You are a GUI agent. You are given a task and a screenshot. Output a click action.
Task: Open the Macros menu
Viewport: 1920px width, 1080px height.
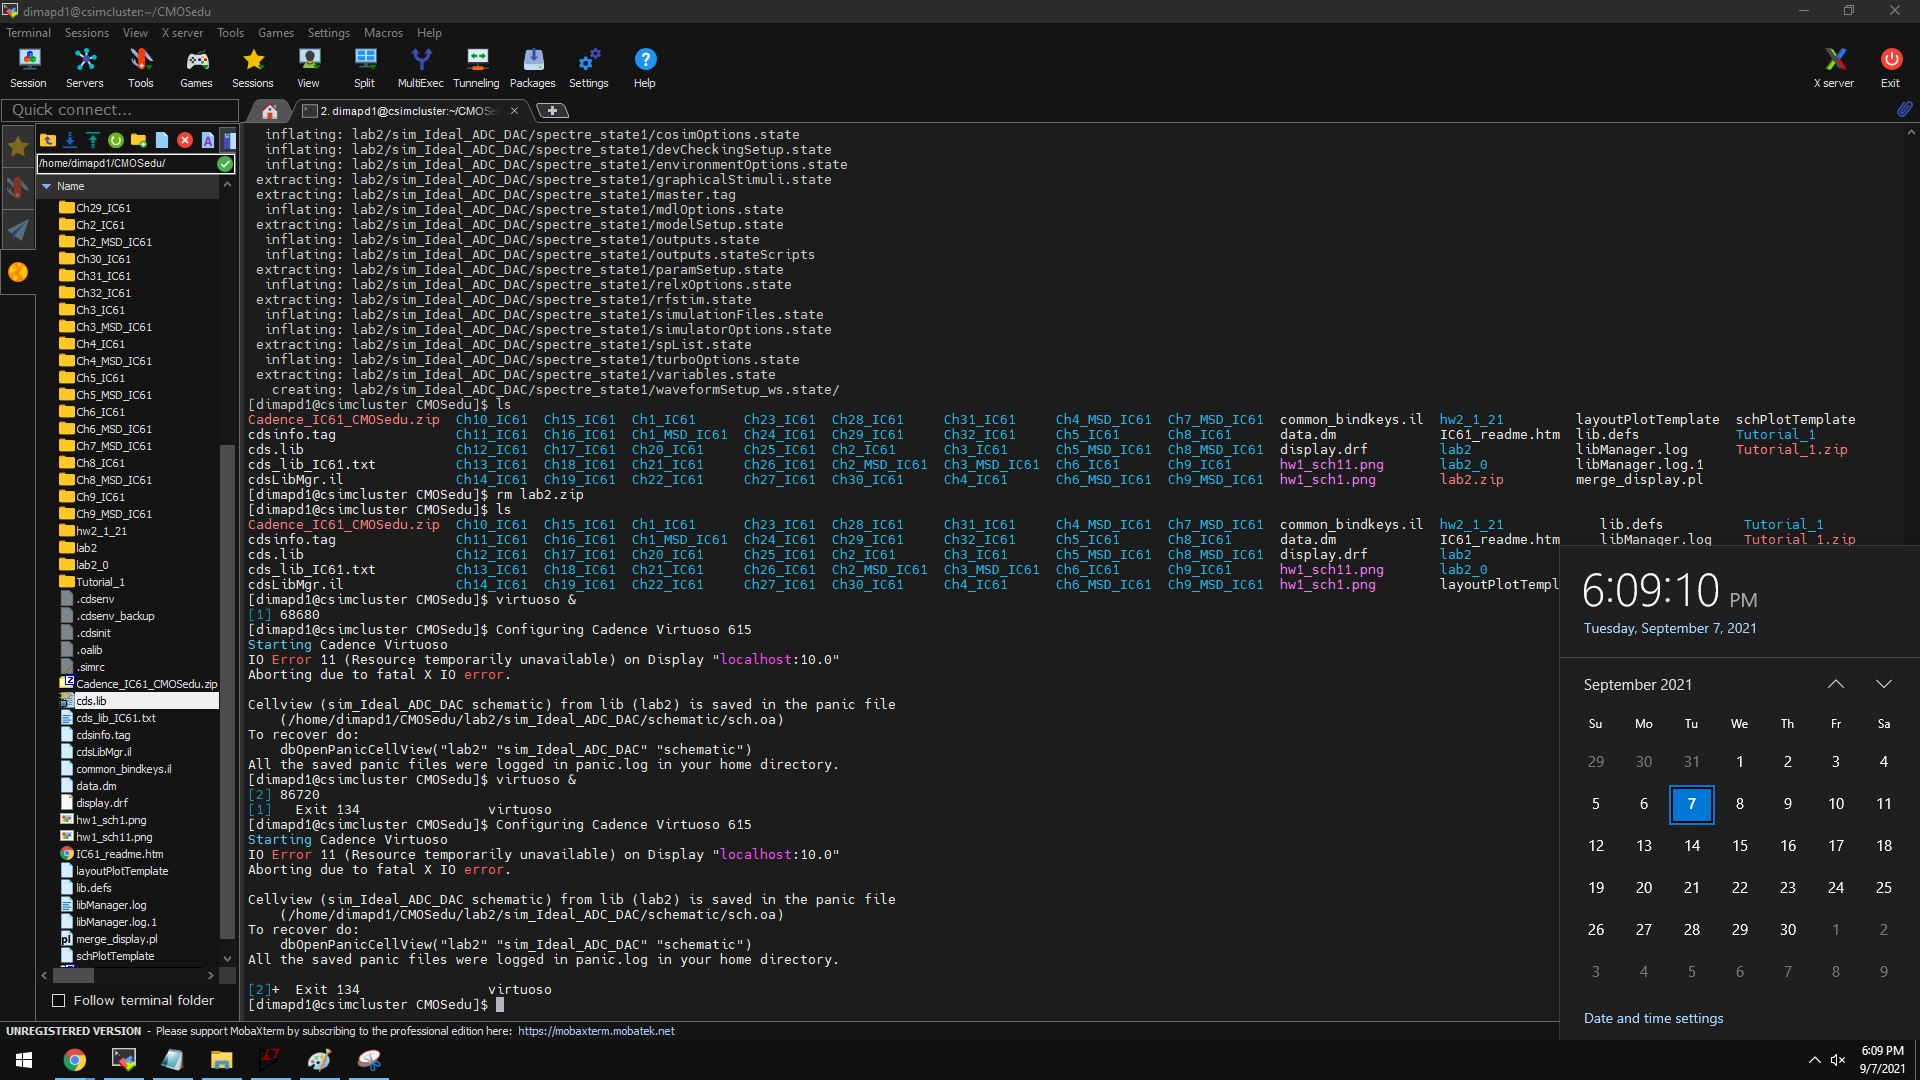pyautogui.click(x=383, y=33)
